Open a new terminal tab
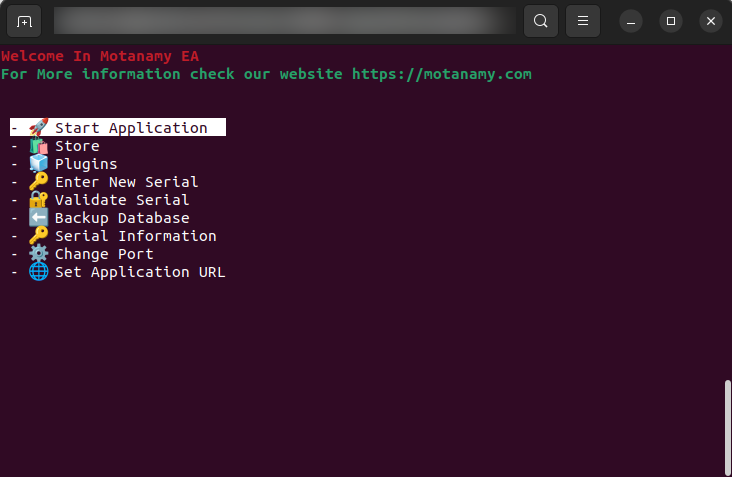Viewport: 732px width, 477px height. (24, 21)
